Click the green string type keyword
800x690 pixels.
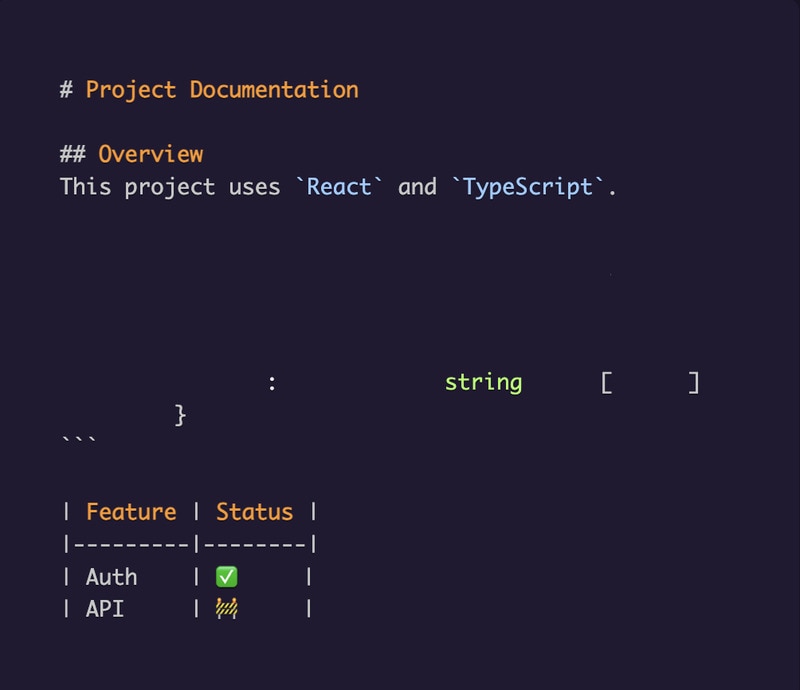[483, 382]
